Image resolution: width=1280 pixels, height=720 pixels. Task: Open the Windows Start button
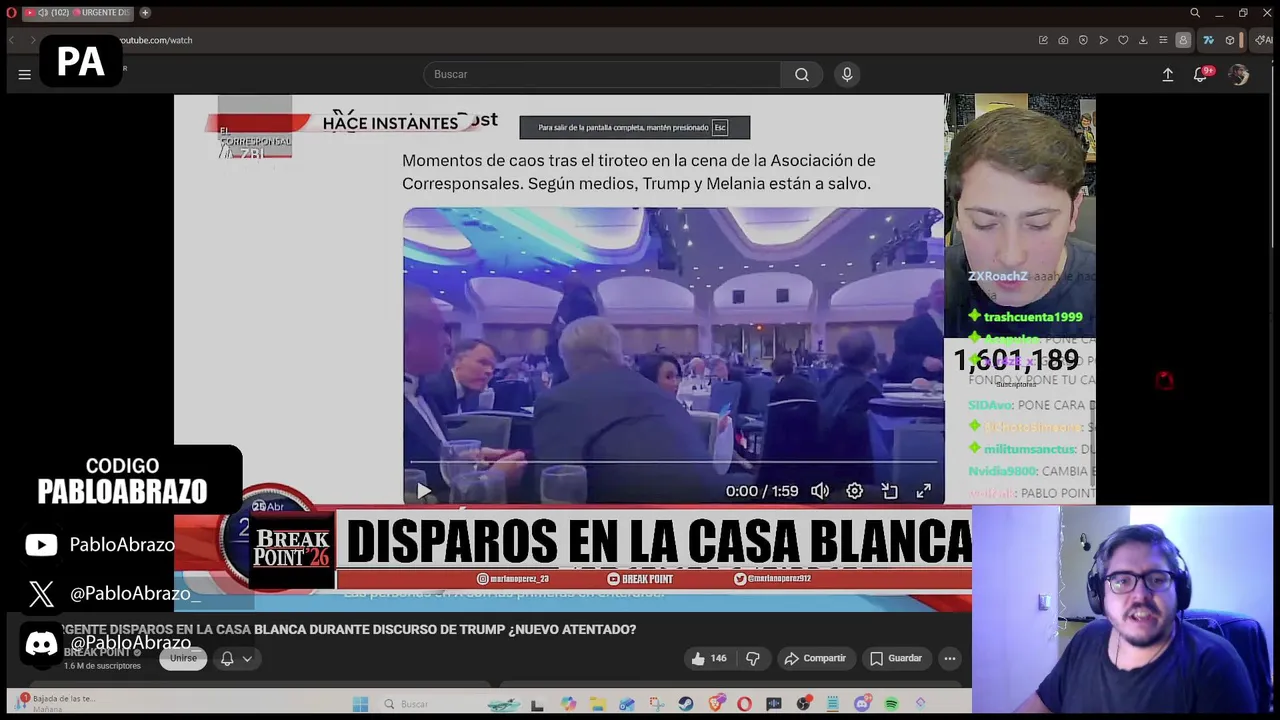tap(361, 704)
